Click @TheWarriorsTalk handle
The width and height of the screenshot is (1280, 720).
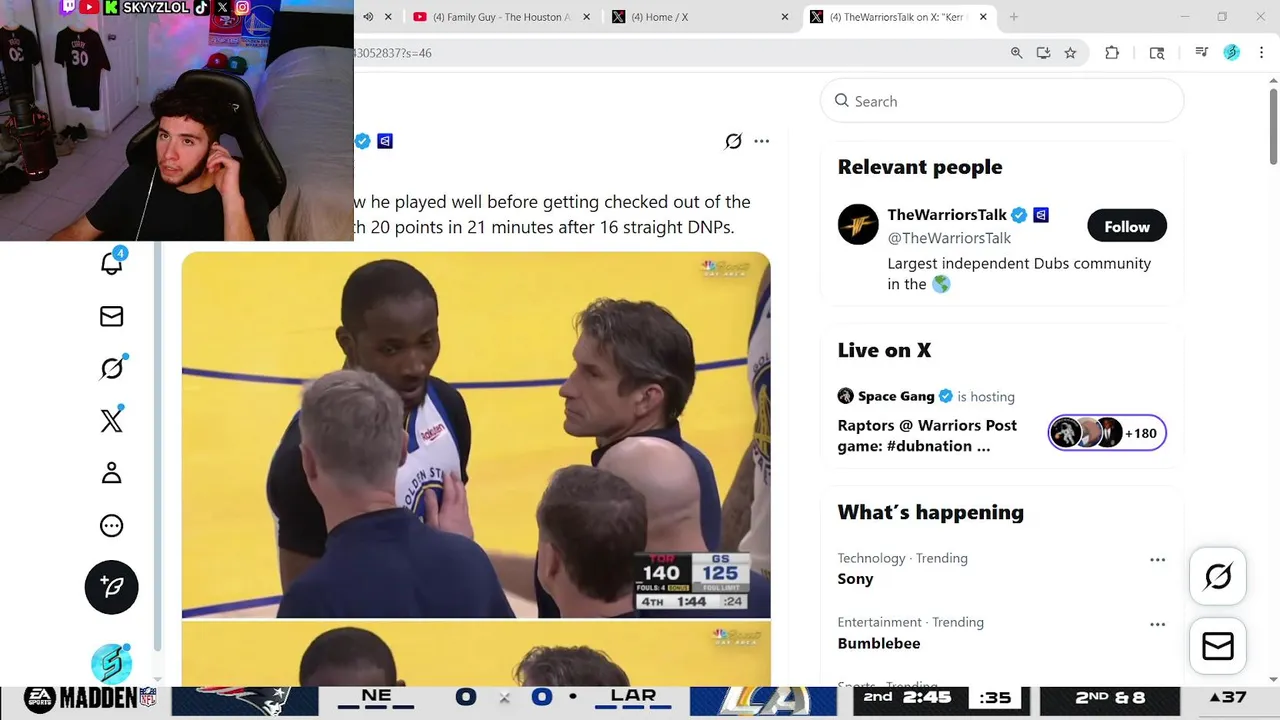coord(949,238)
